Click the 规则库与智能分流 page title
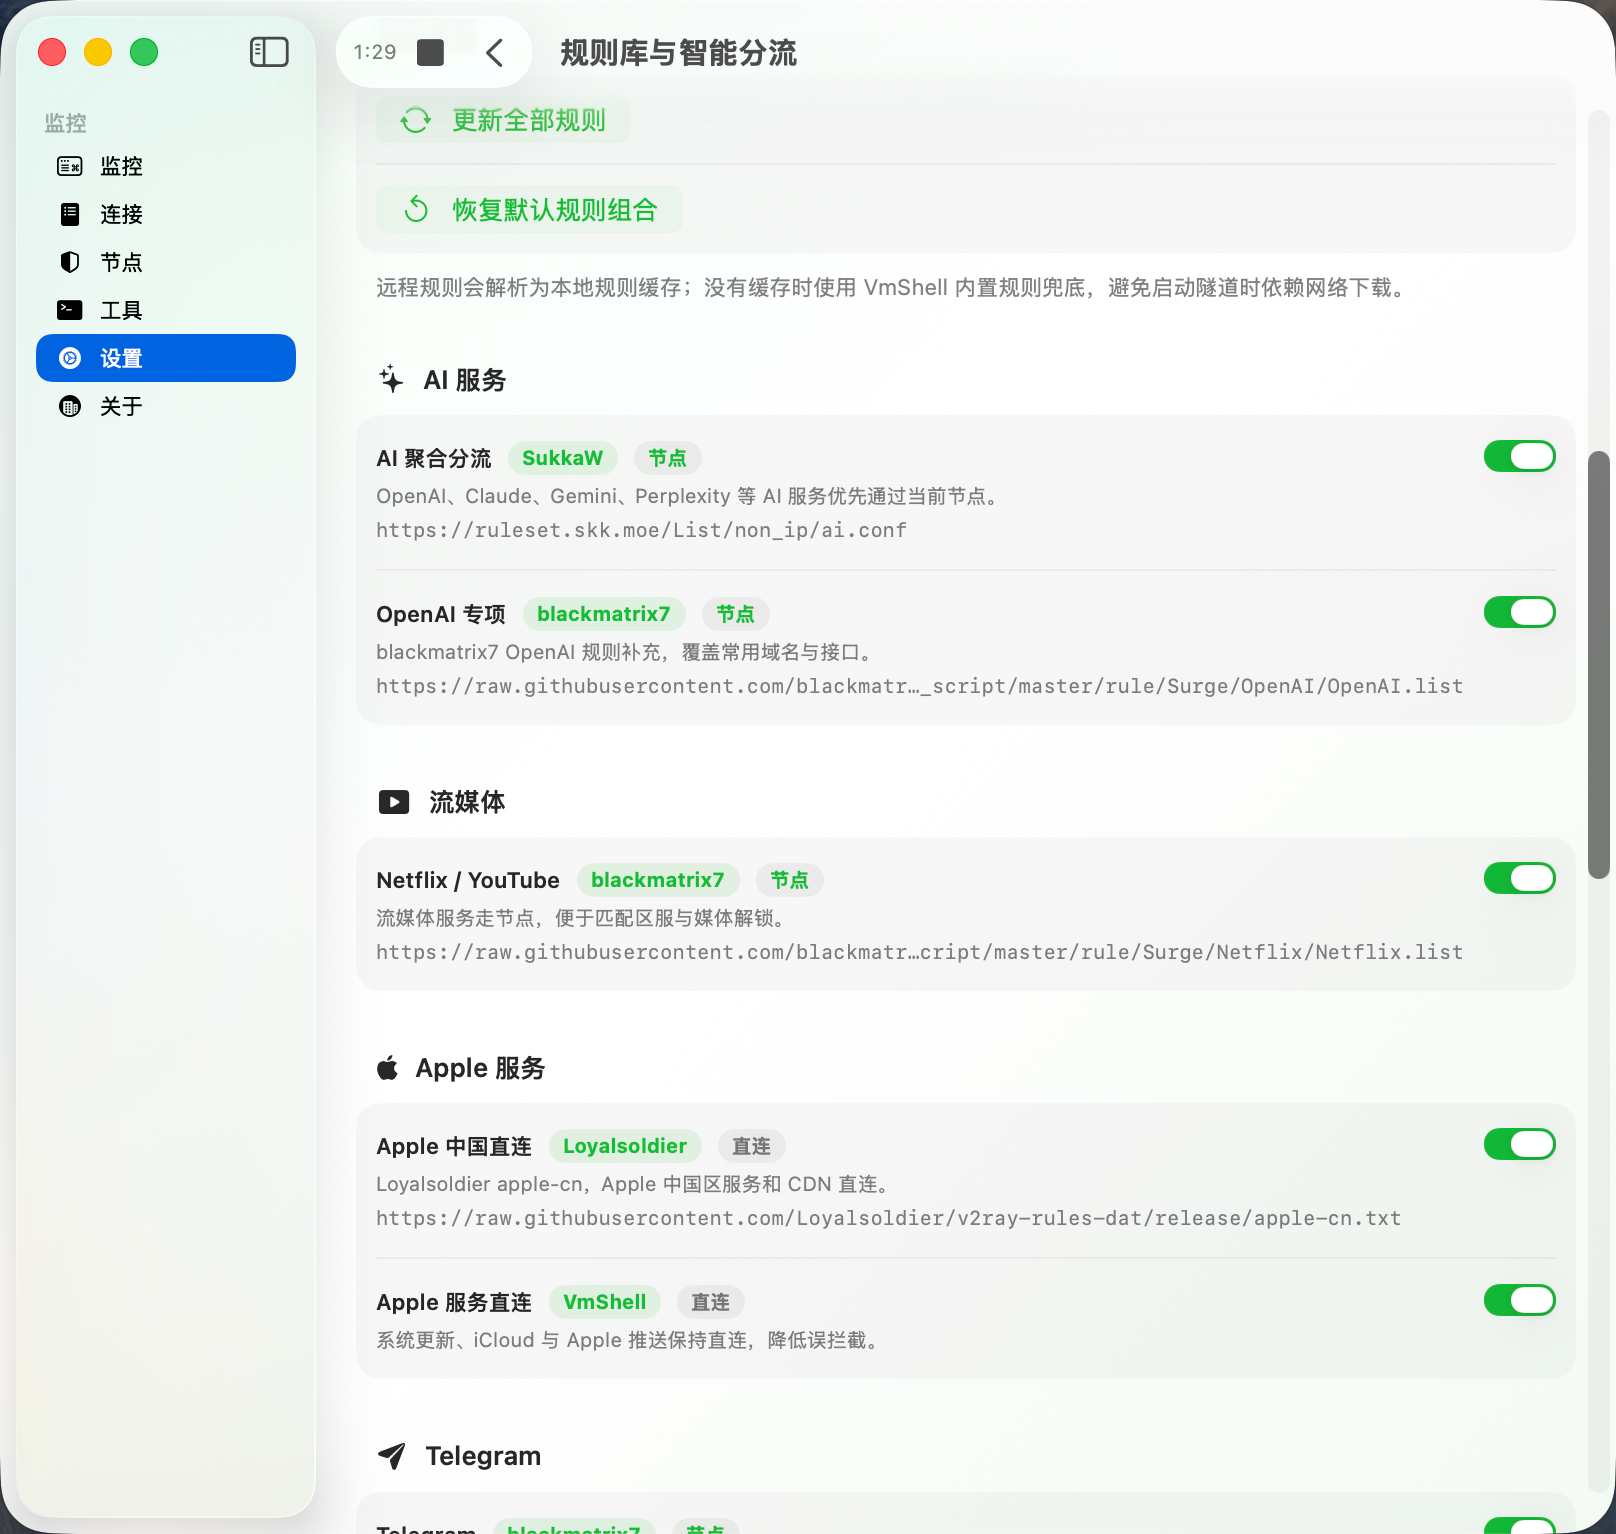1616x1534 pixels. point(678,53)
